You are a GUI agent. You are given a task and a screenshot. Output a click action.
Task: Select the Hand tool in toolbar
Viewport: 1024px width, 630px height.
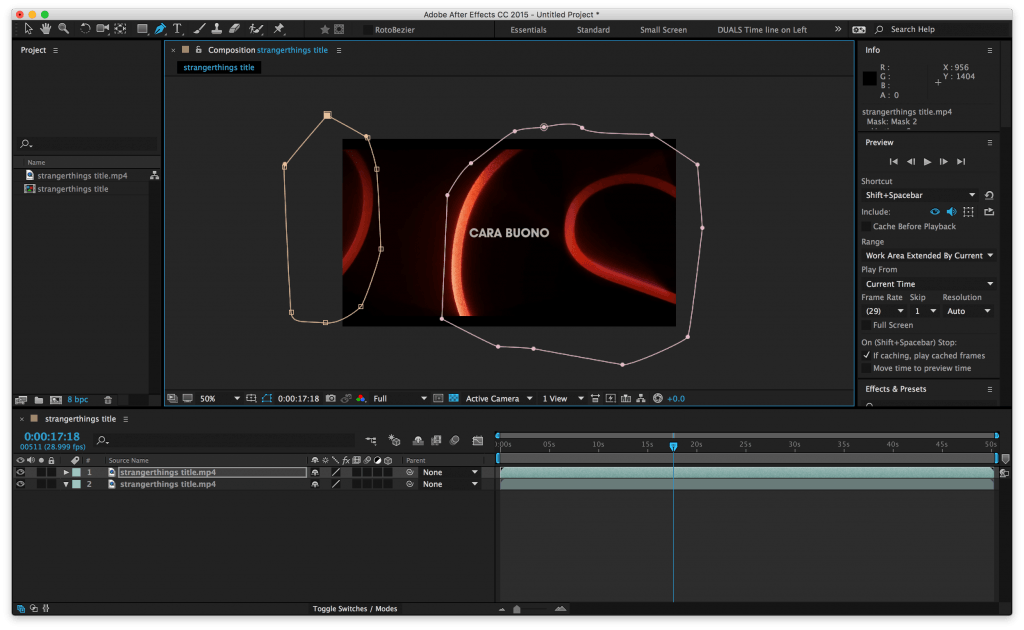[x=45, y=29]
